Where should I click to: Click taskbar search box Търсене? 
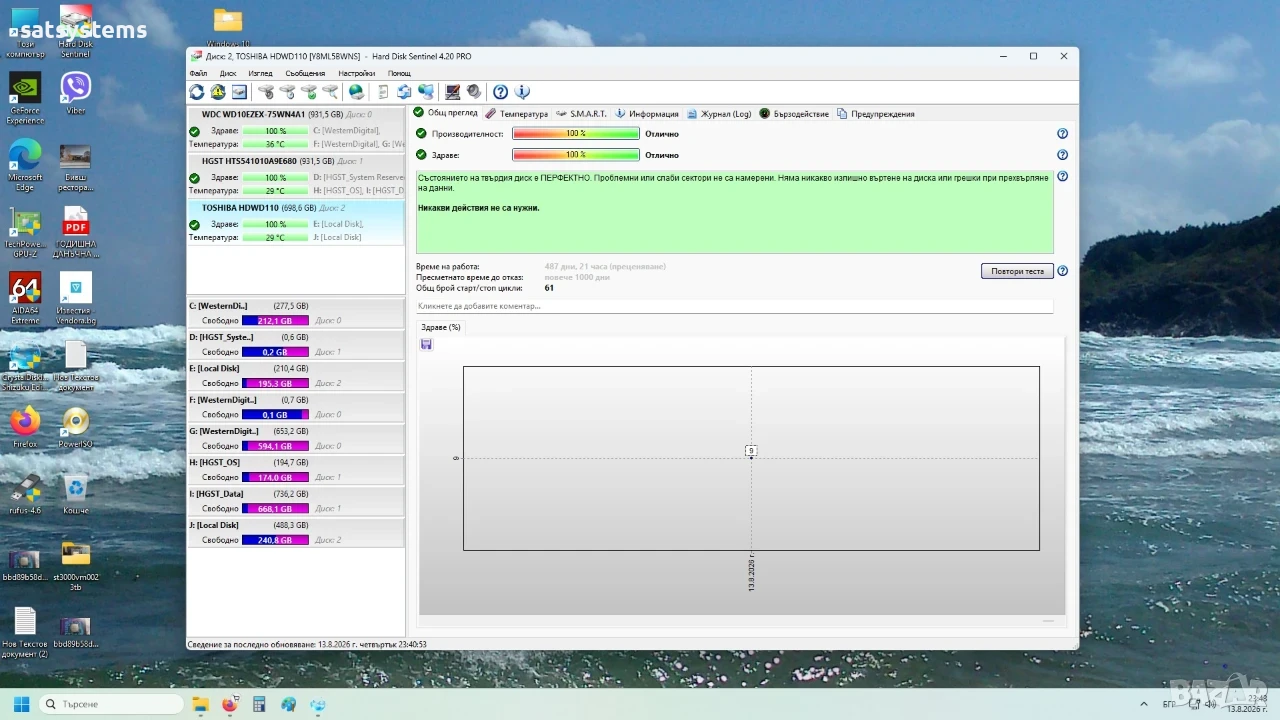(x=111, y=704)
